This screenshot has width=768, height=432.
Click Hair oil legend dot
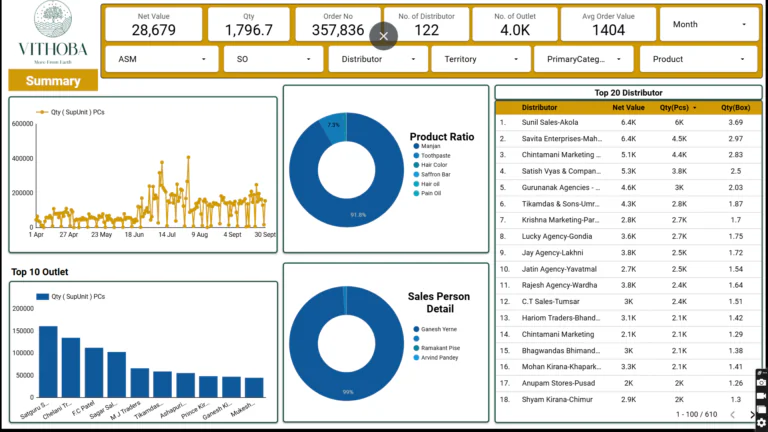click(416, 184)
